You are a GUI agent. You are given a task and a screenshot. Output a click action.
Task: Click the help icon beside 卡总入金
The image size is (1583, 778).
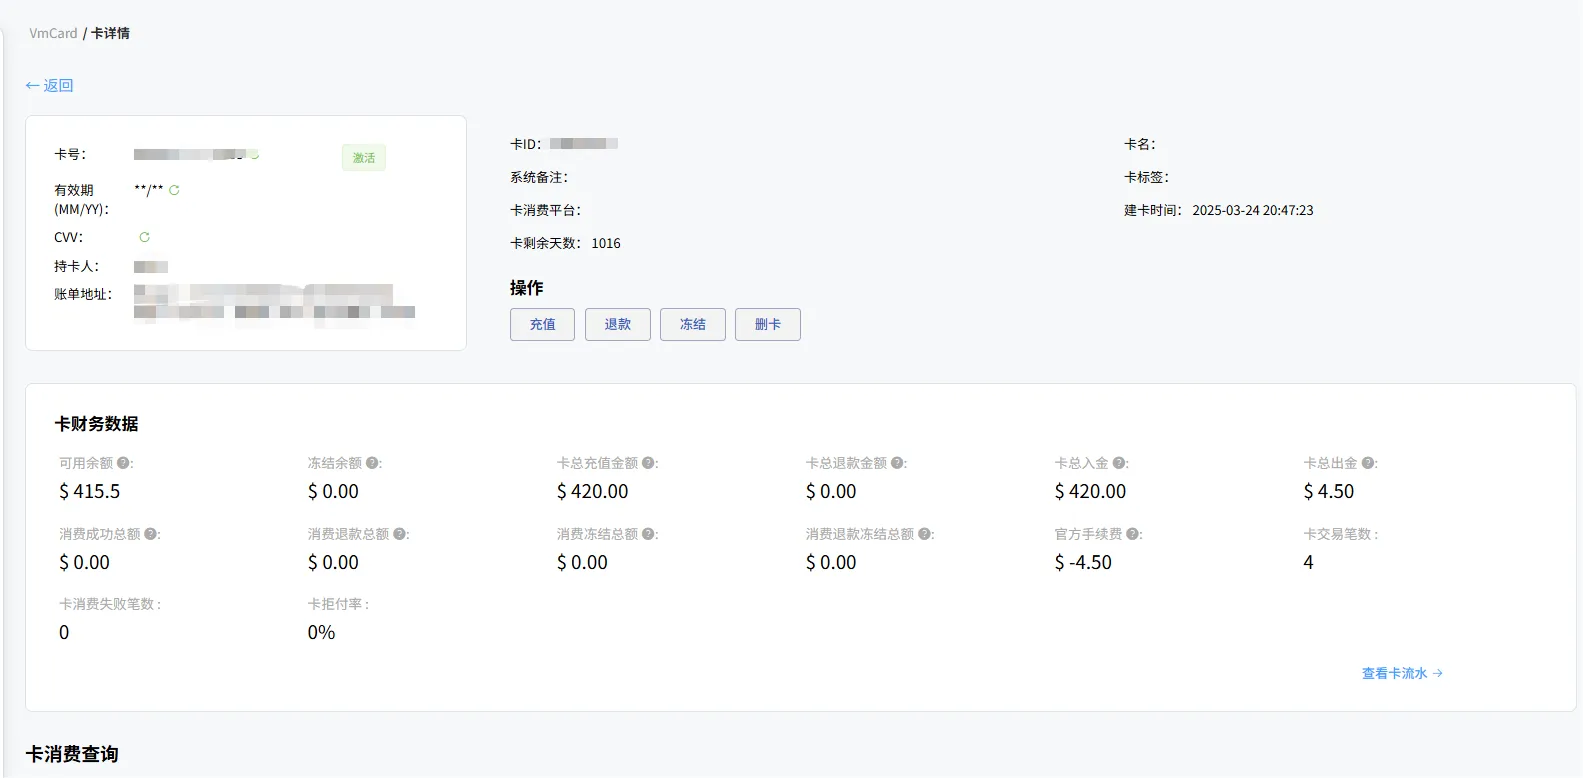click(x=1119, y=463)
